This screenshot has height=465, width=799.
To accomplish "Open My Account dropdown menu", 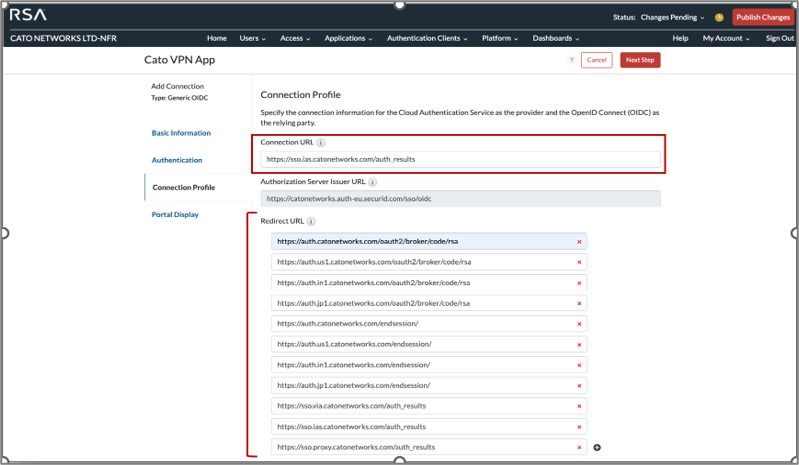I will (726, 38).
